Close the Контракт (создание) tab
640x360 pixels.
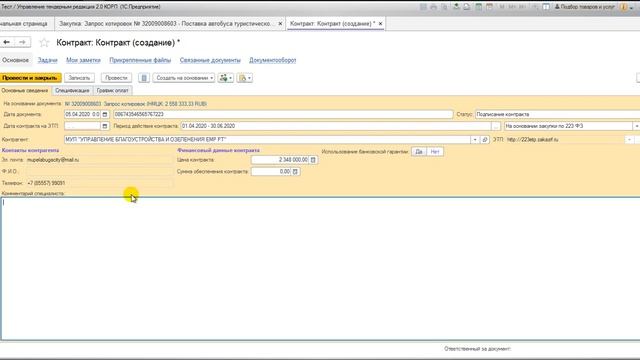click(380, 24)
